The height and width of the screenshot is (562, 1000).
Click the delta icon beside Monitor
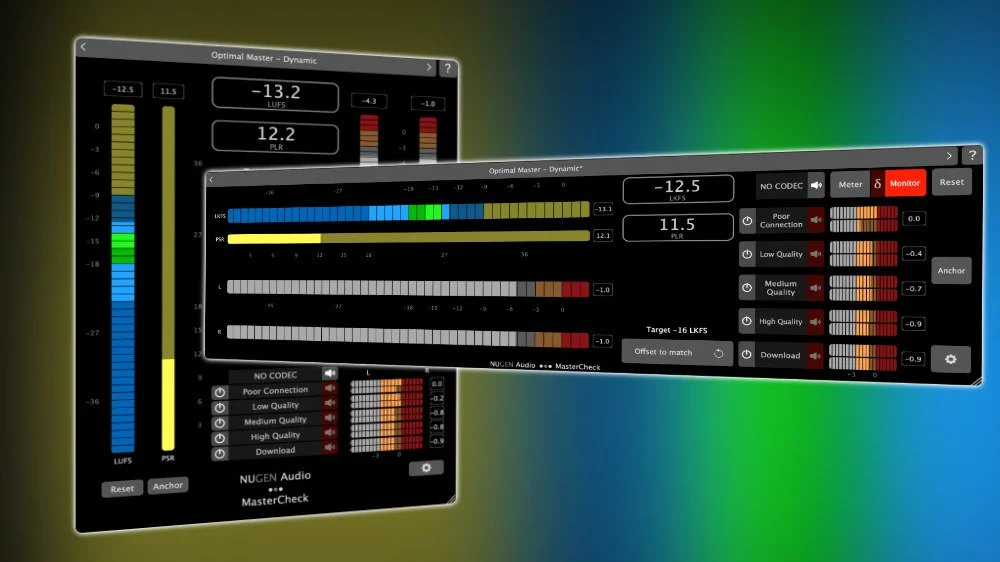(x=878, y=184)
